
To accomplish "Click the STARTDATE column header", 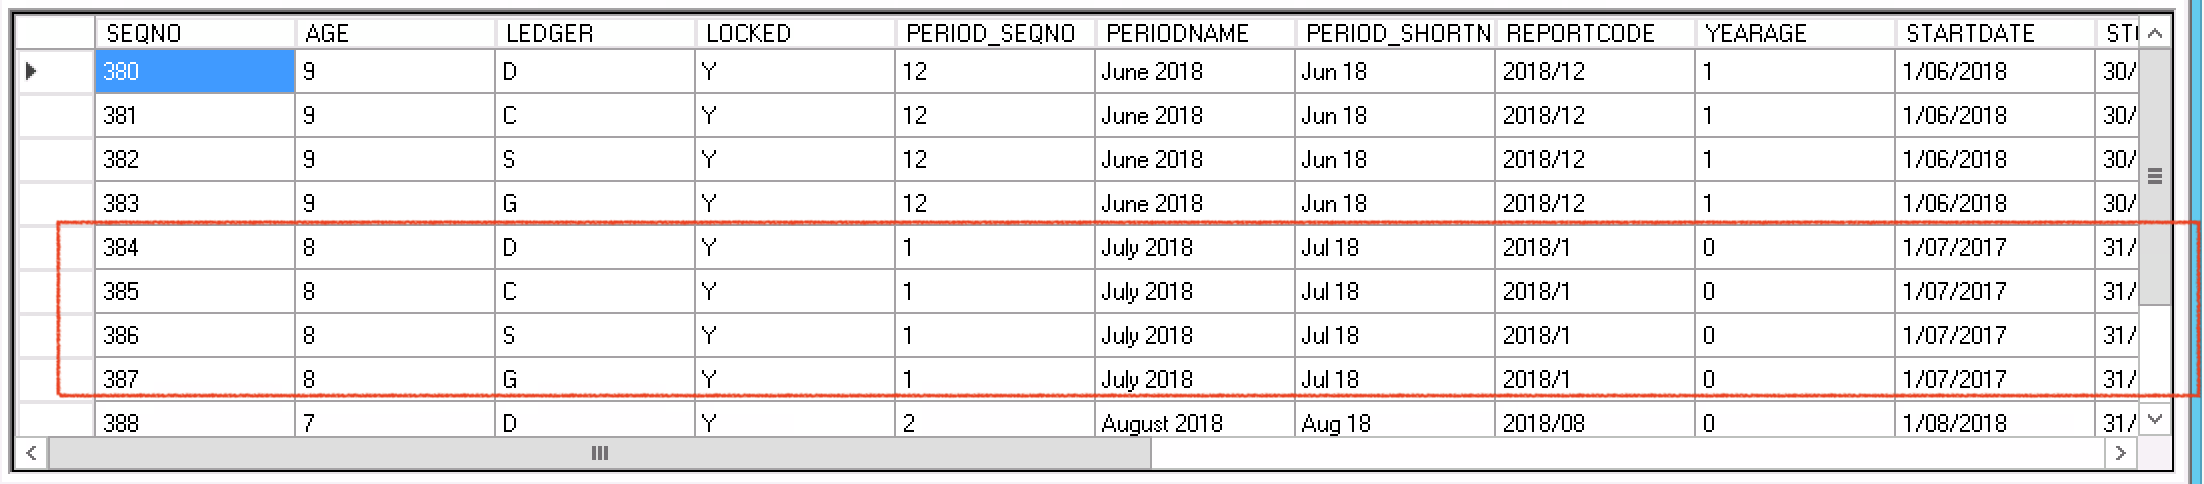I will [1995, 33].
